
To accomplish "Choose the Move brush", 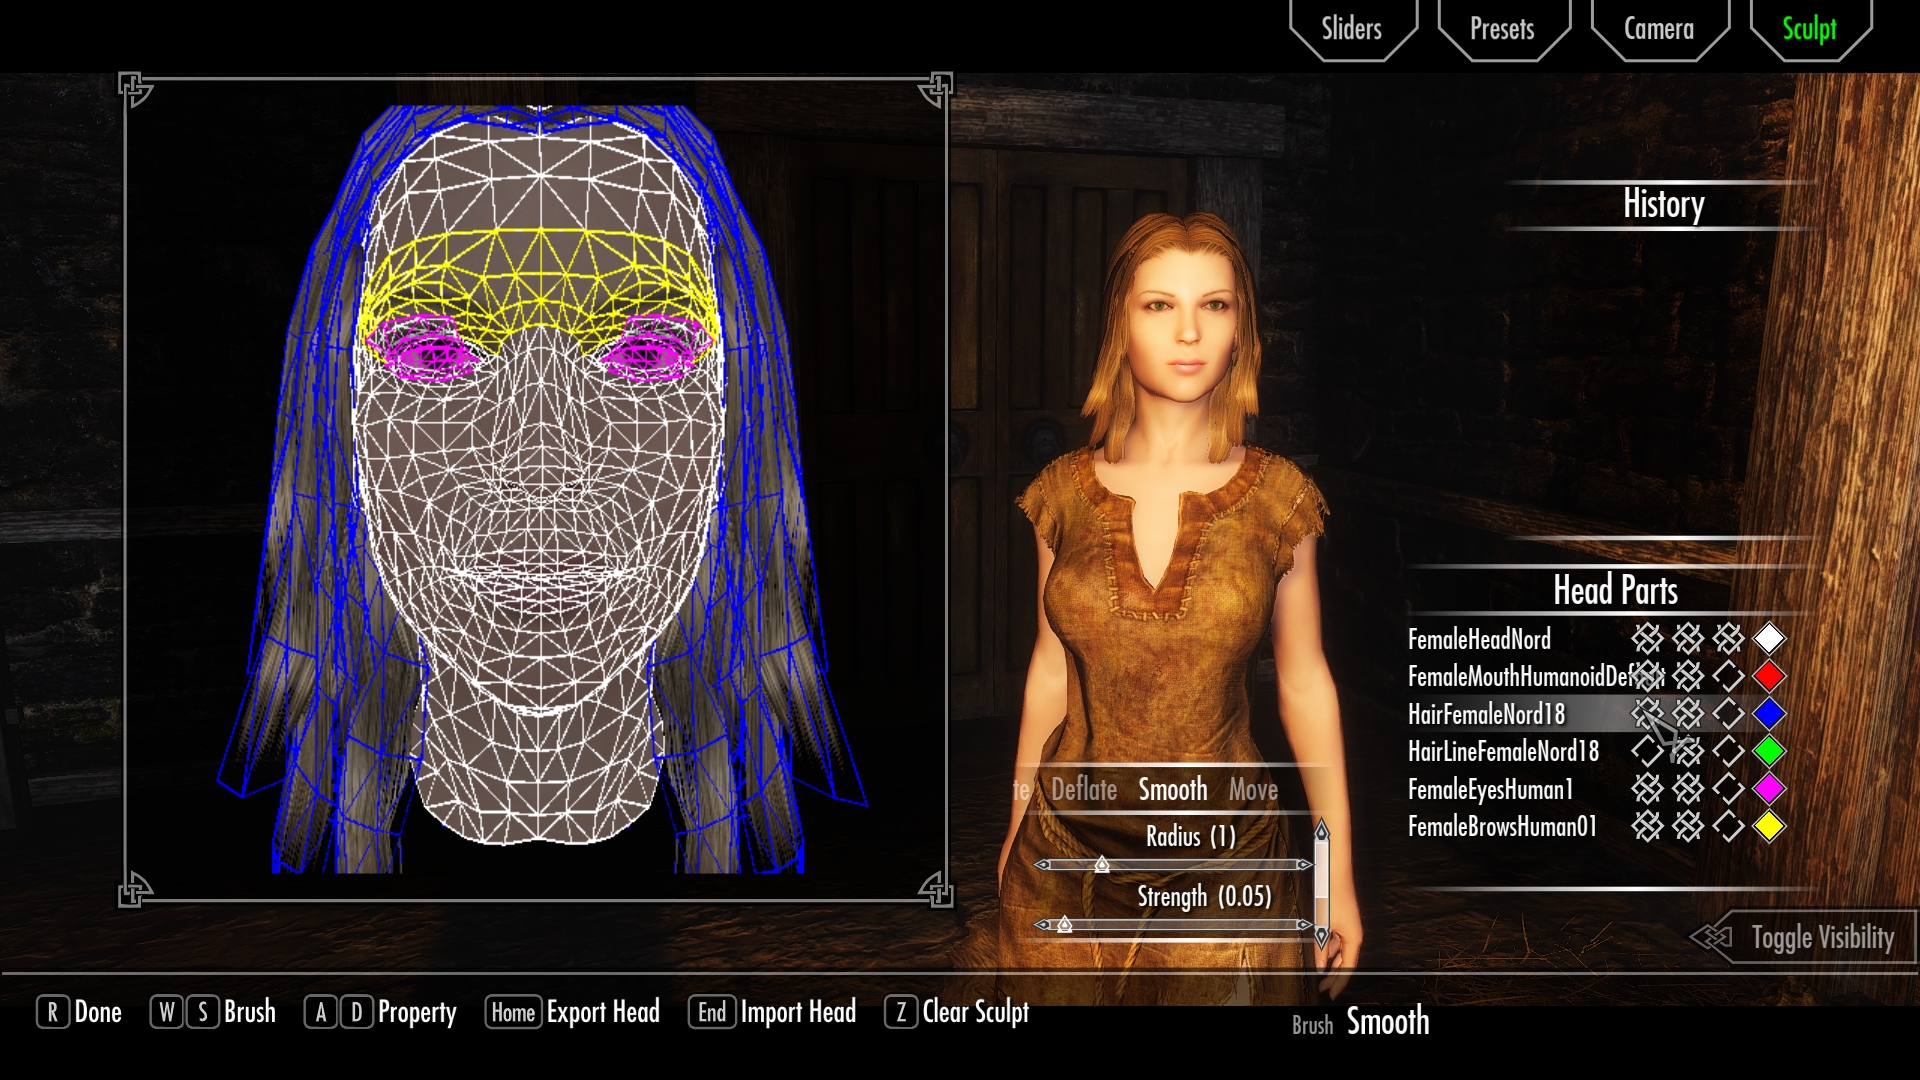I will 1253,790.
